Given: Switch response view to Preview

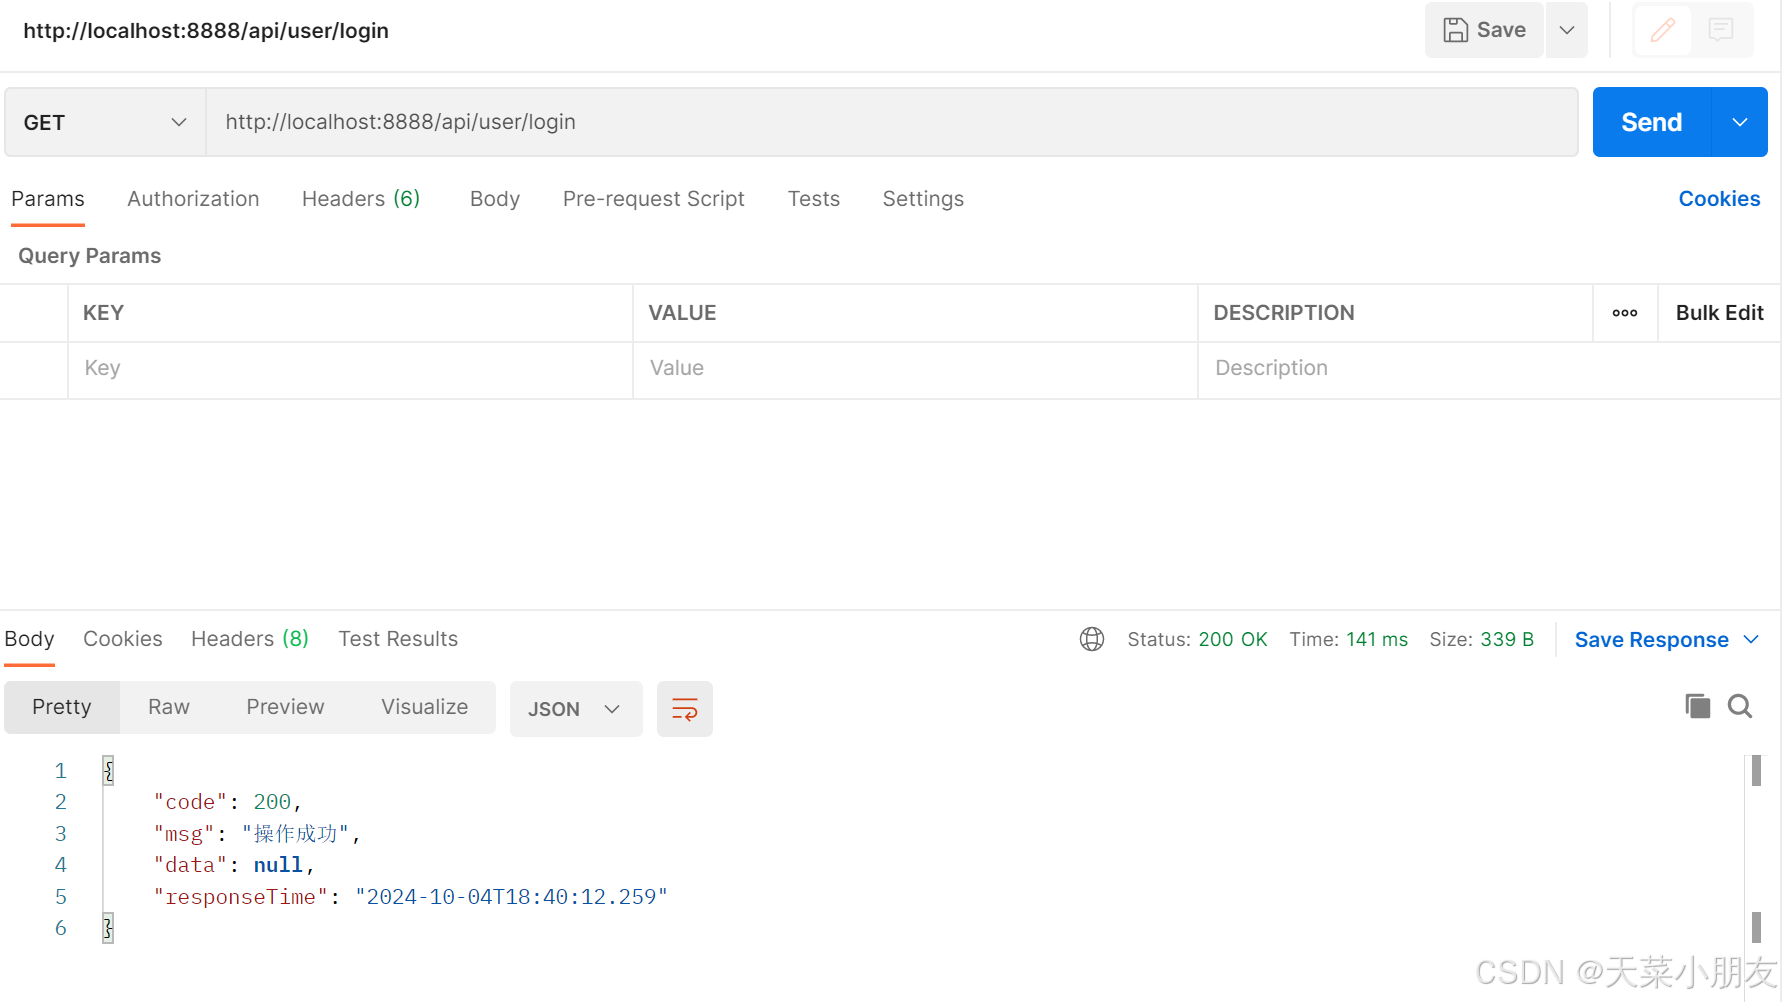Looking at the screenshot, I should click(x=285, y=706).
